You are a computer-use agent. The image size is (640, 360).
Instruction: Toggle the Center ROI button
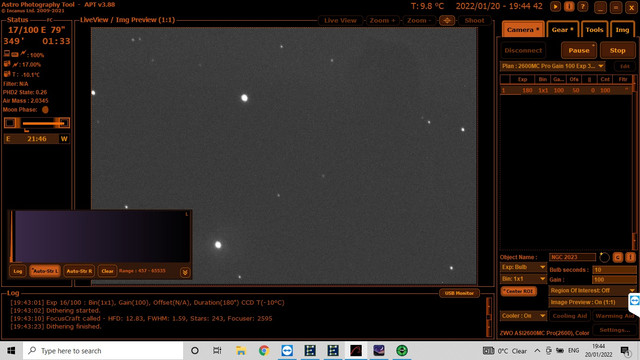(518, 291)
